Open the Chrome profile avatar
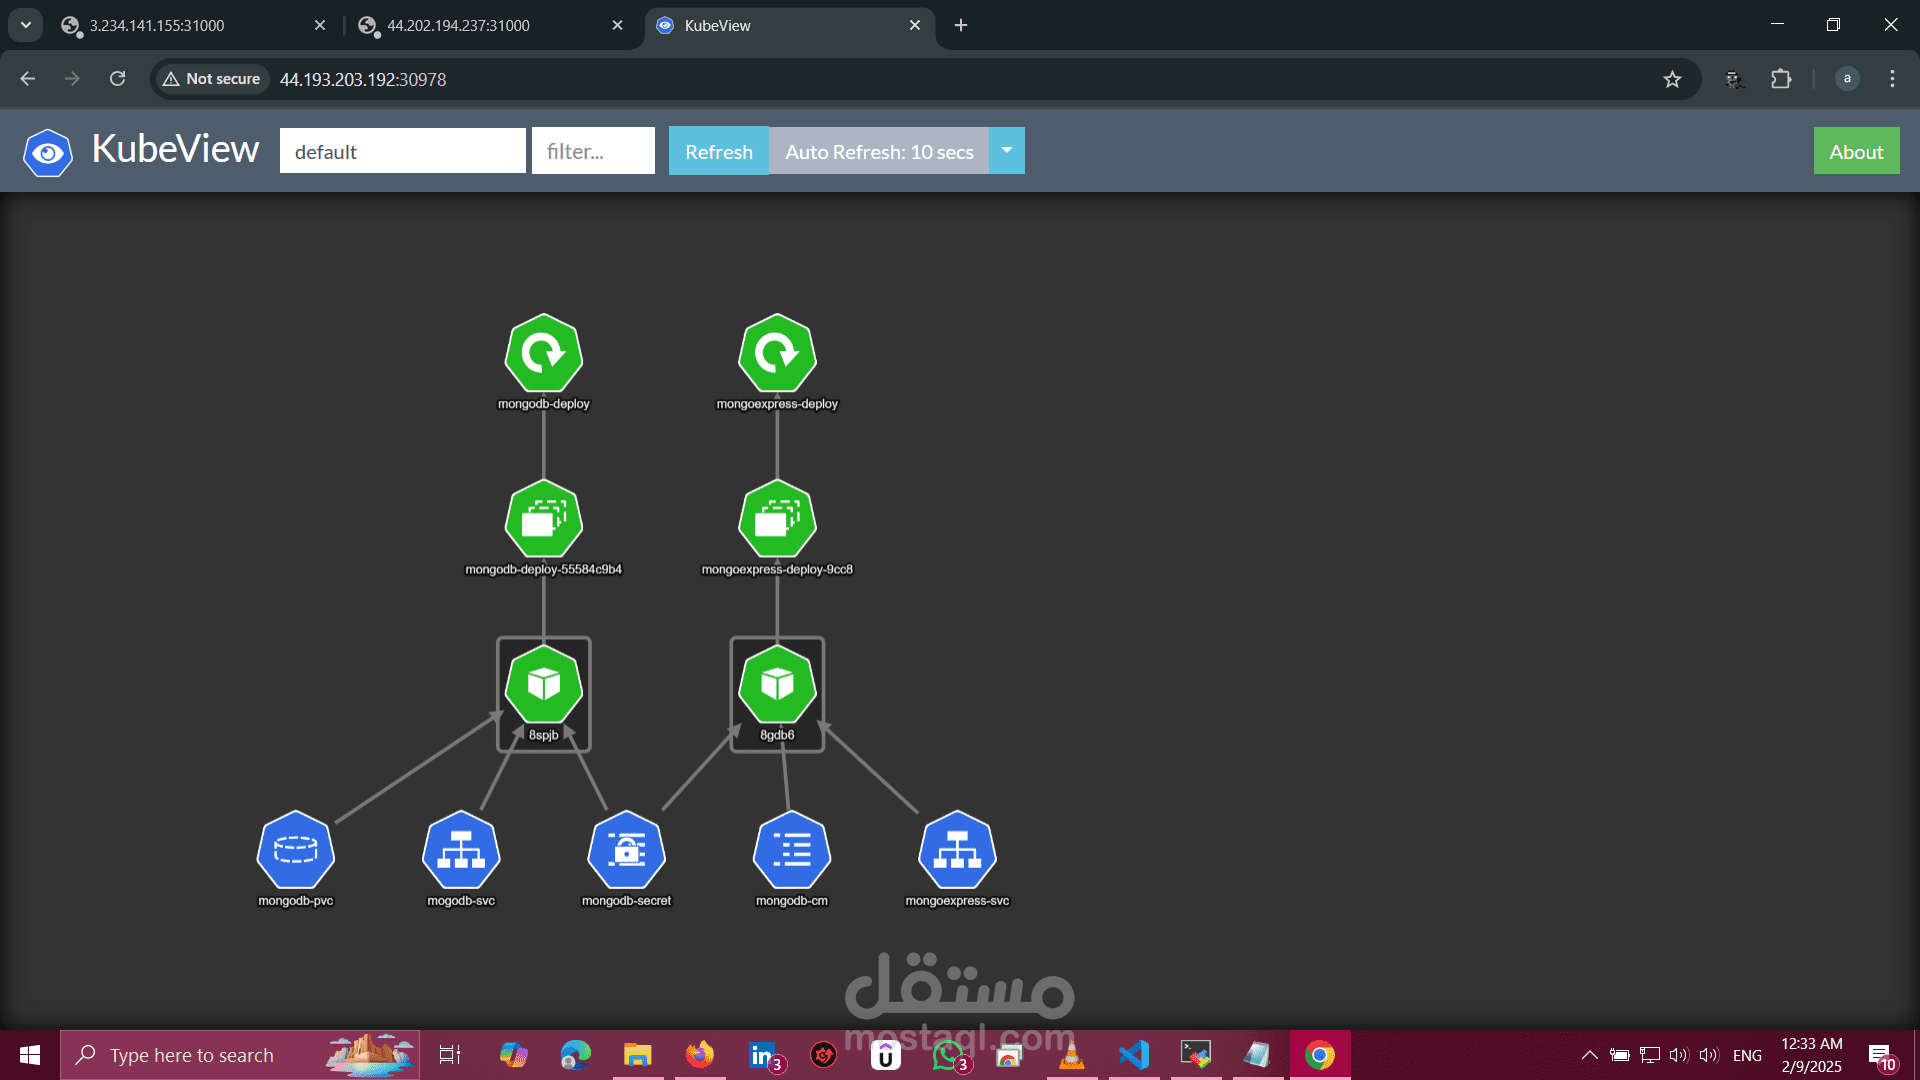Viewport: 1920px width, 1080px height. click(x=1847, y=79)
